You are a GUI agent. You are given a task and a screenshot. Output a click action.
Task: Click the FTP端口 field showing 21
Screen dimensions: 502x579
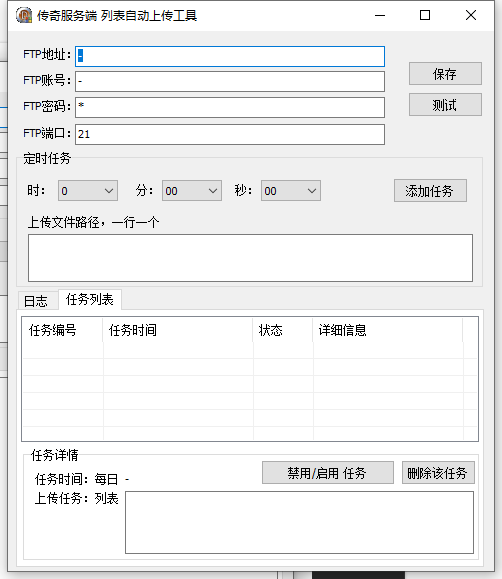230,134
